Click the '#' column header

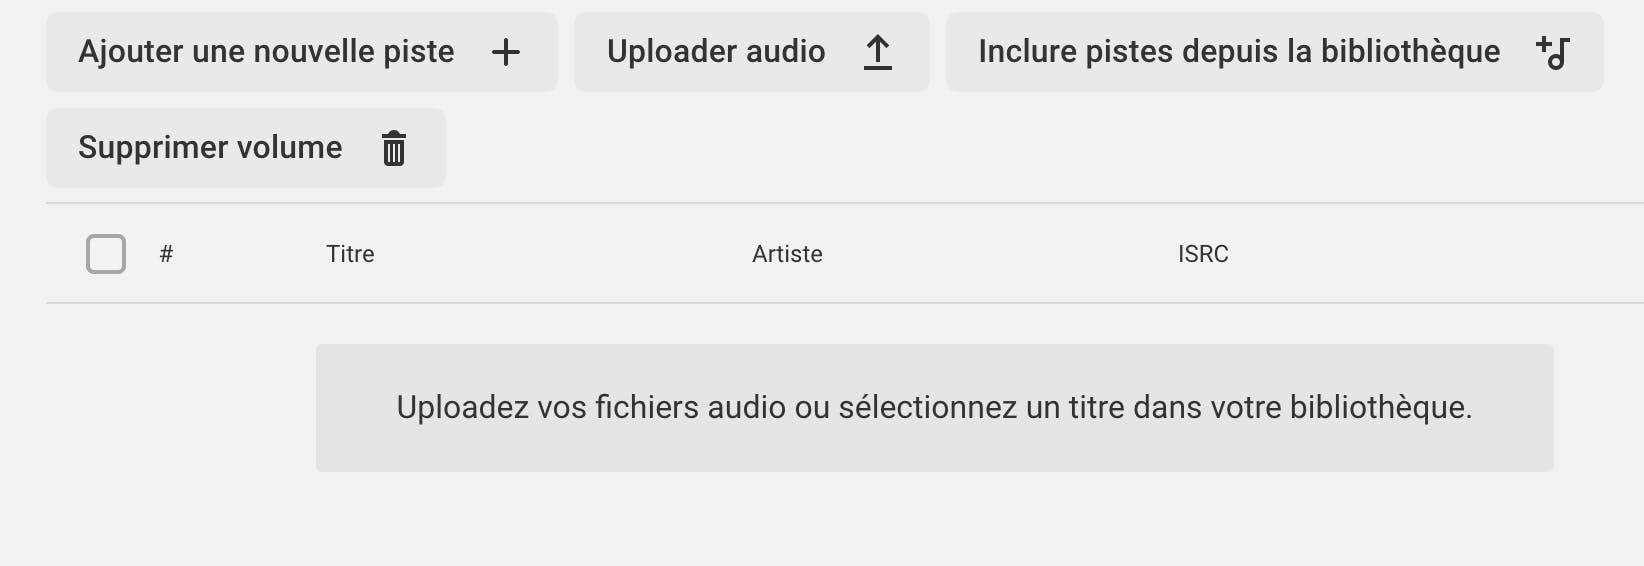coord(166,254)
